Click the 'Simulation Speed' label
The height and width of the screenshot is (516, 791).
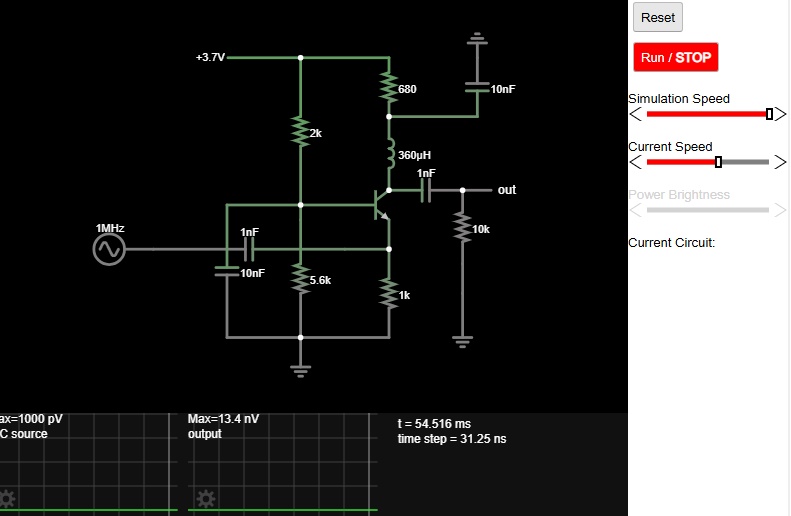tap(679, 98)
